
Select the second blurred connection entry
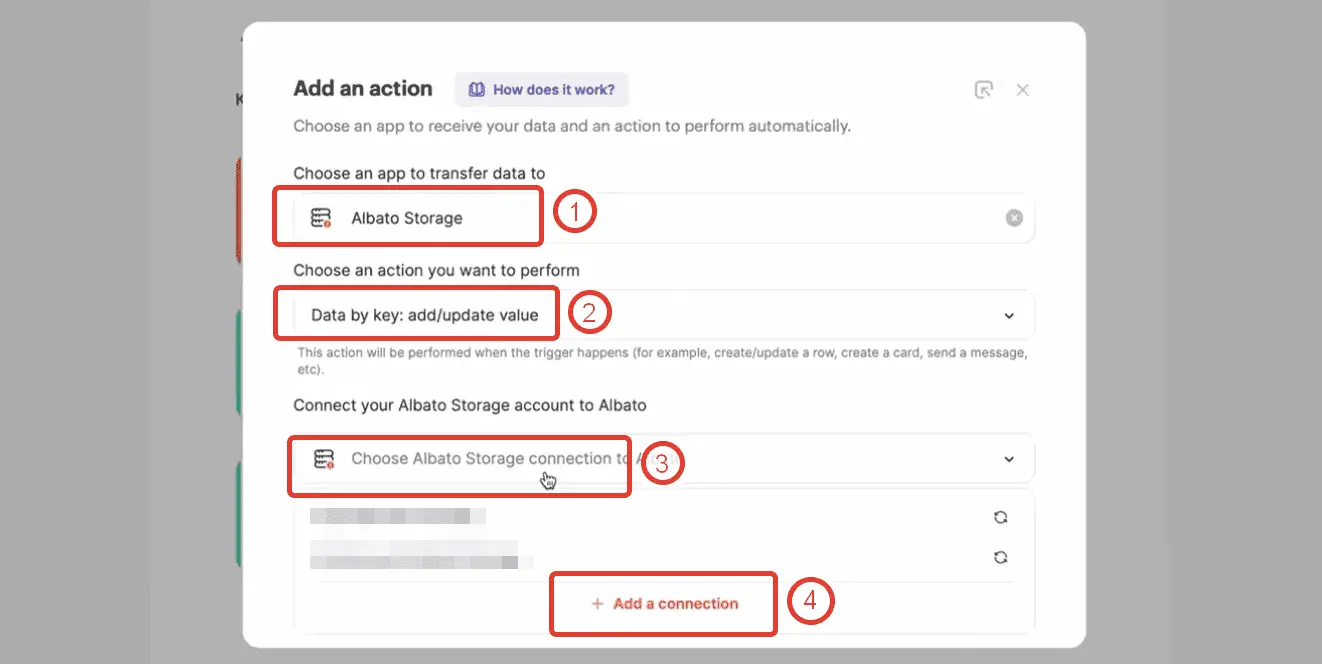pos(421,556)
